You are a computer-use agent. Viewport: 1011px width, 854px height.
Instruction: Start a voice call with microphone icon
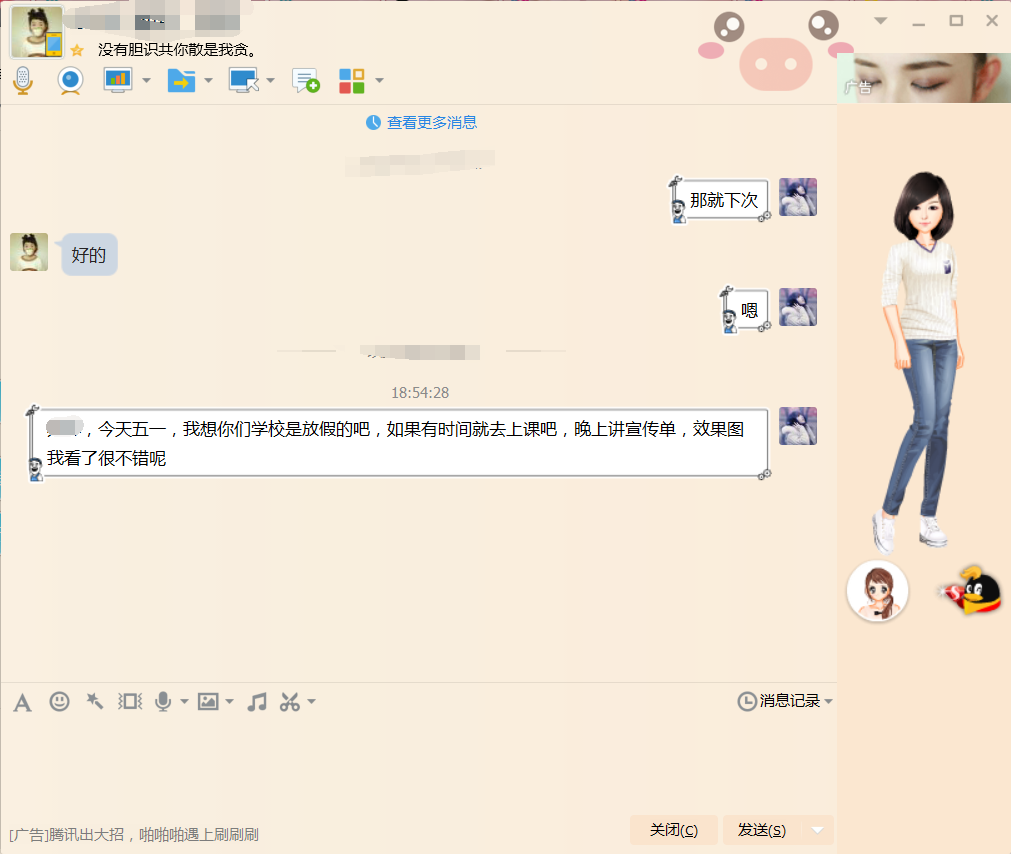click(22, 80)
